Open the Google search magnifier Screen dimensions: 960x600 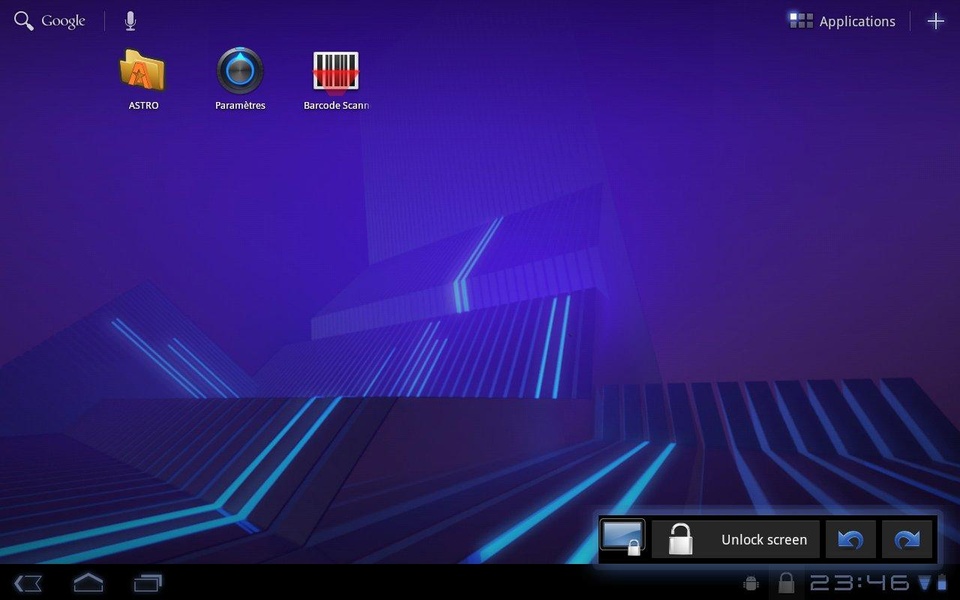(x=23, y=21)
